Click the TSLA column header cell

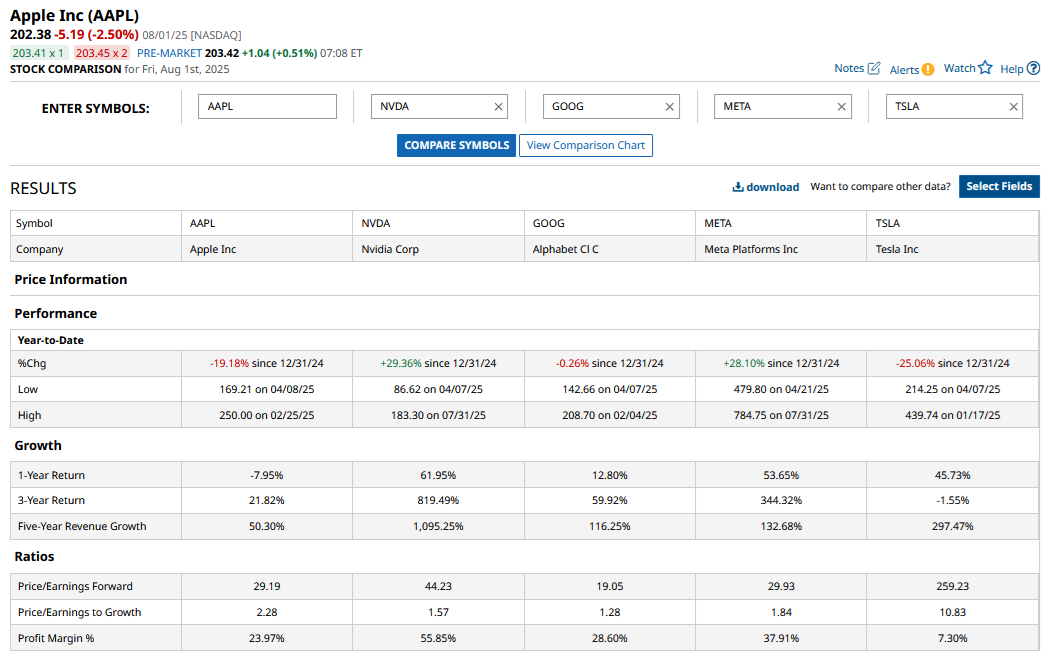(x=953, y=223)
